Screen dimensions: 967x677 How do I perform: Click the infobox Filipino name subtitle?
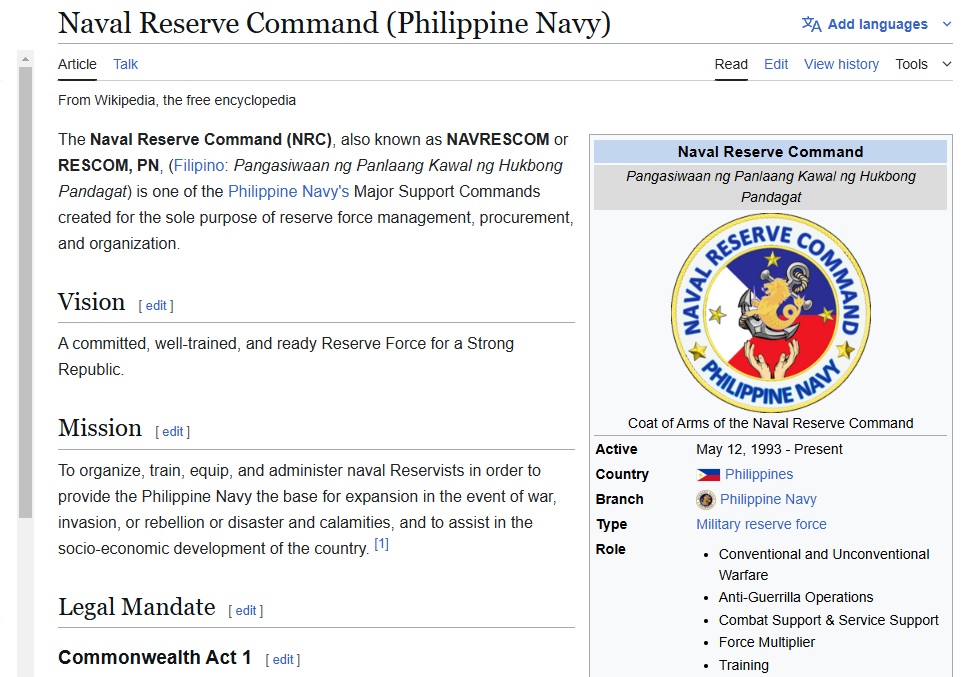coord(770,186)
